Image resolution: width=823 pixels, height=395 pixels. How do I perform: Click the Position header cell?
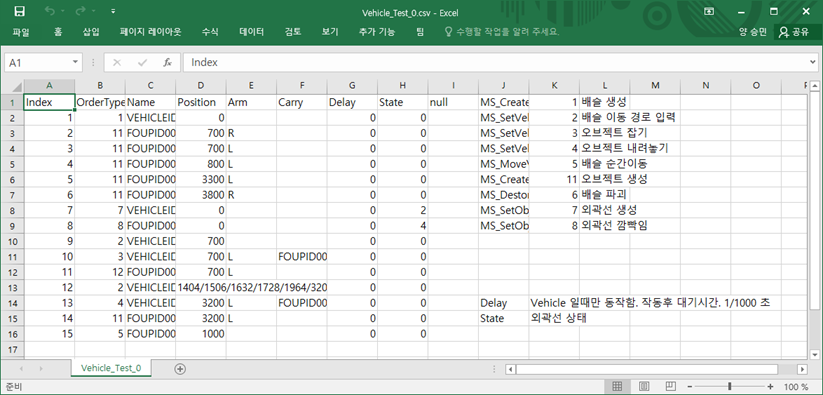click(201, 102)
